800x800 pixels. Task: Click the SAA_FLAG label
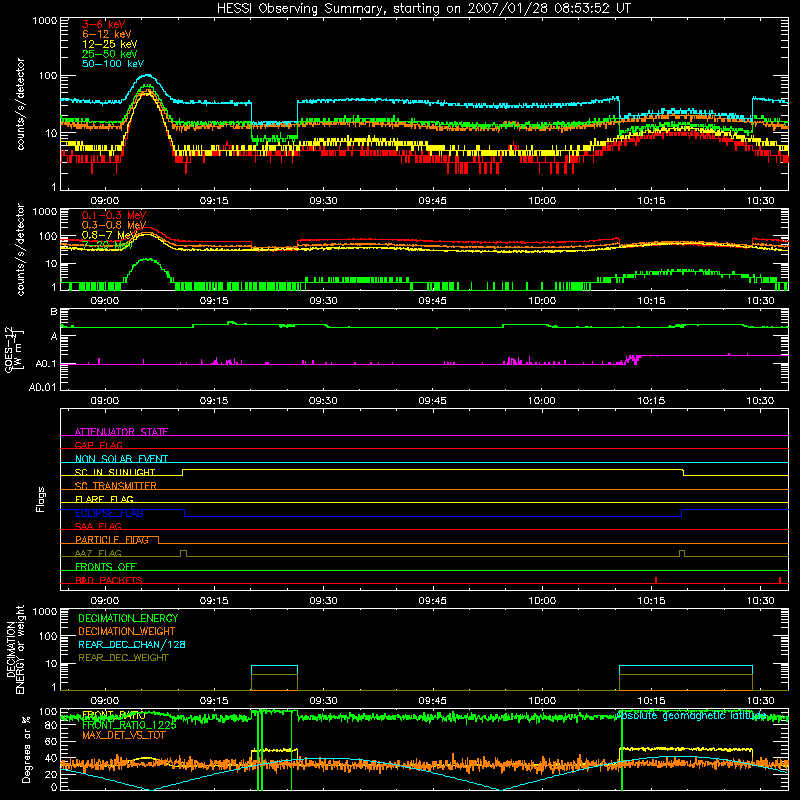click(98, 526)
